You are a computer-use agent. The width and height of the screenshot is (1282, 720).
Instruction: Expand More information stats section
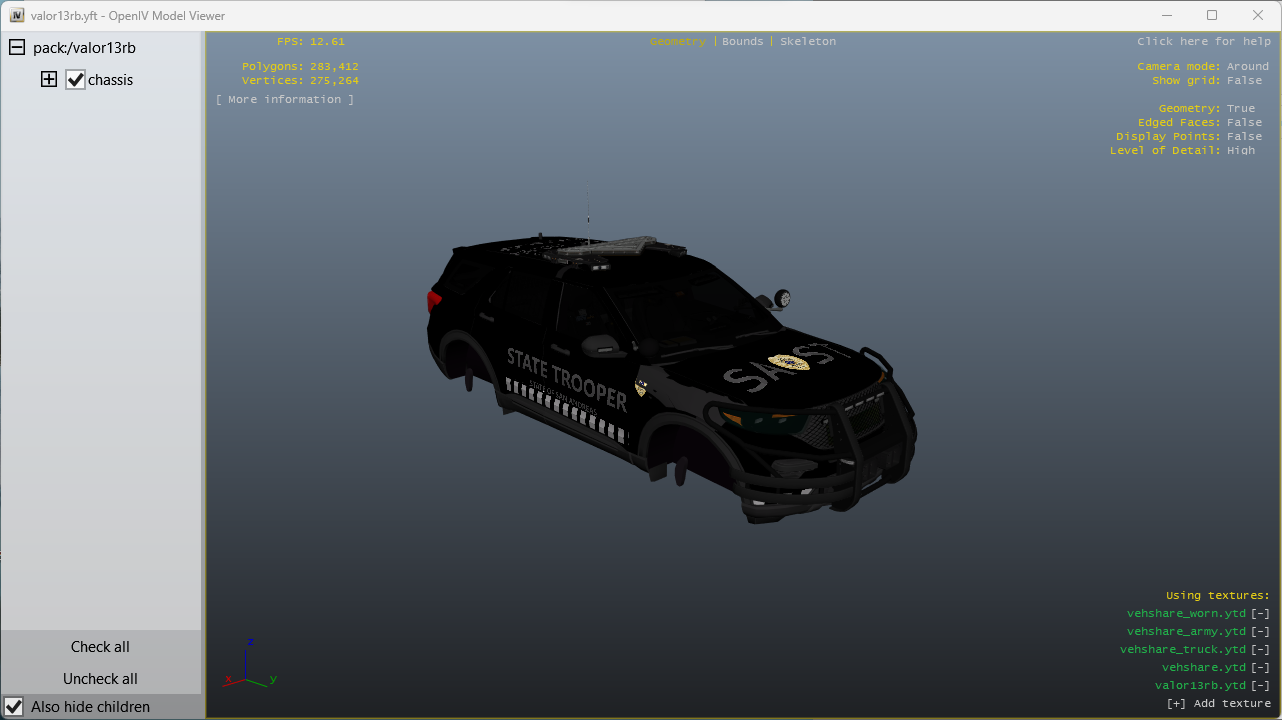(x=285, y=100)
